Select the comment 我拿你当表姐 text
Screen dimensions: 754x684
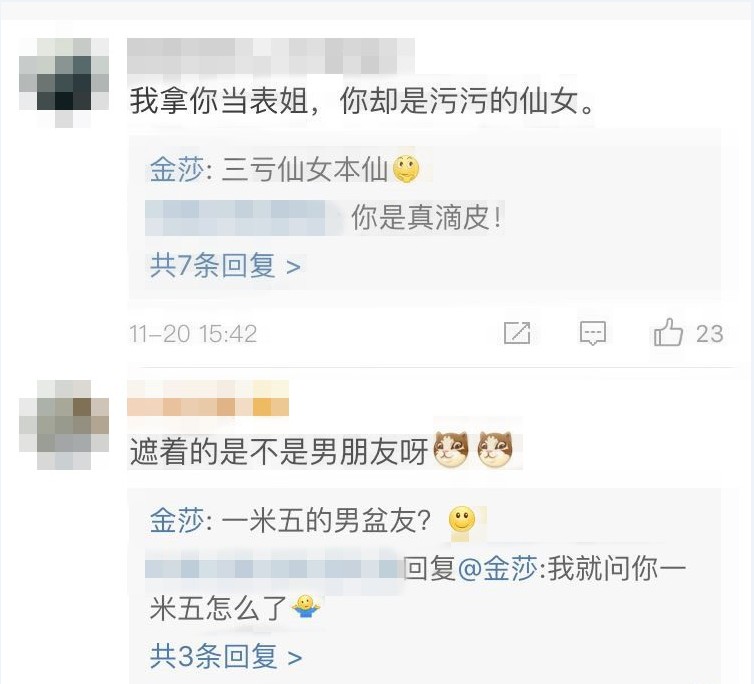coord(362,101)
